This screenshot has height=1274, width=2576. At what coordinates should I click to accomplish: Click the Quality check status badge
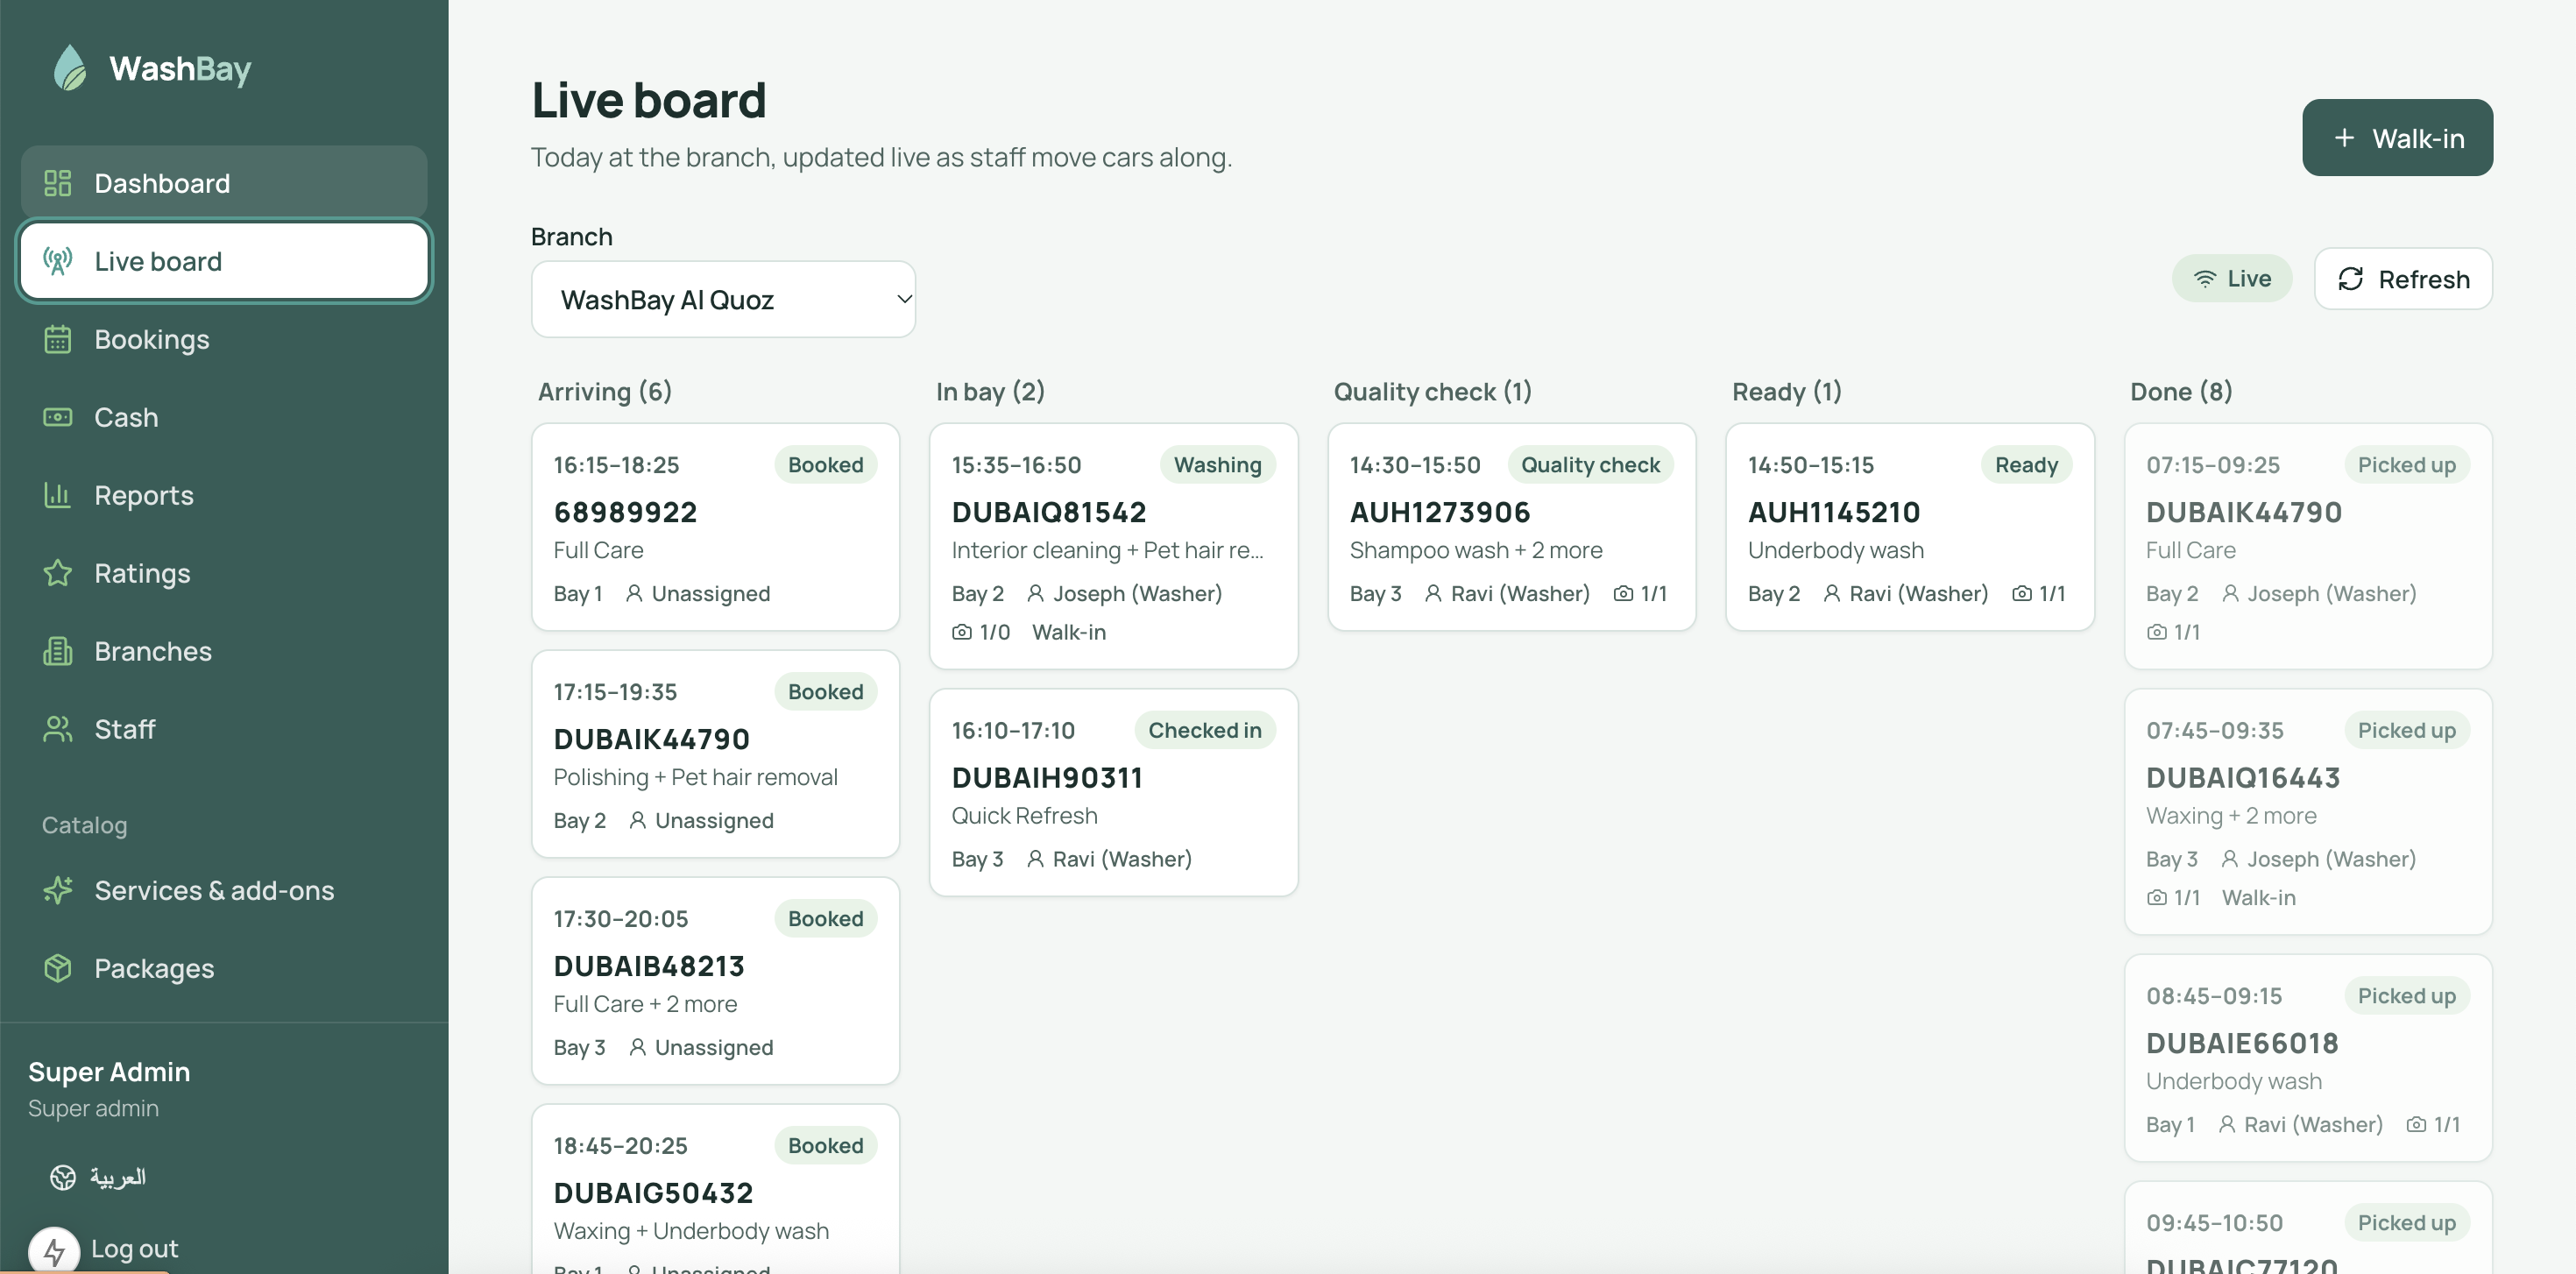tap(1590, 465)
